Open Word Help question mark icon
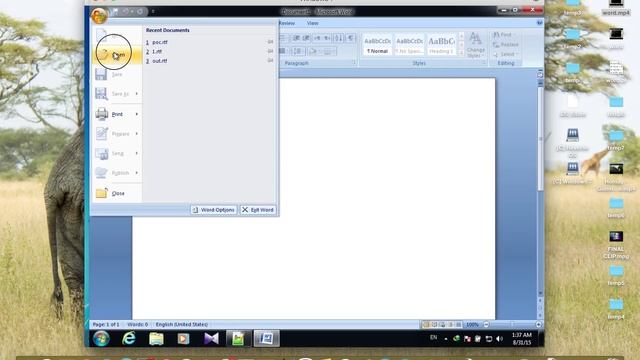640x360 pixels. (540, 23)
